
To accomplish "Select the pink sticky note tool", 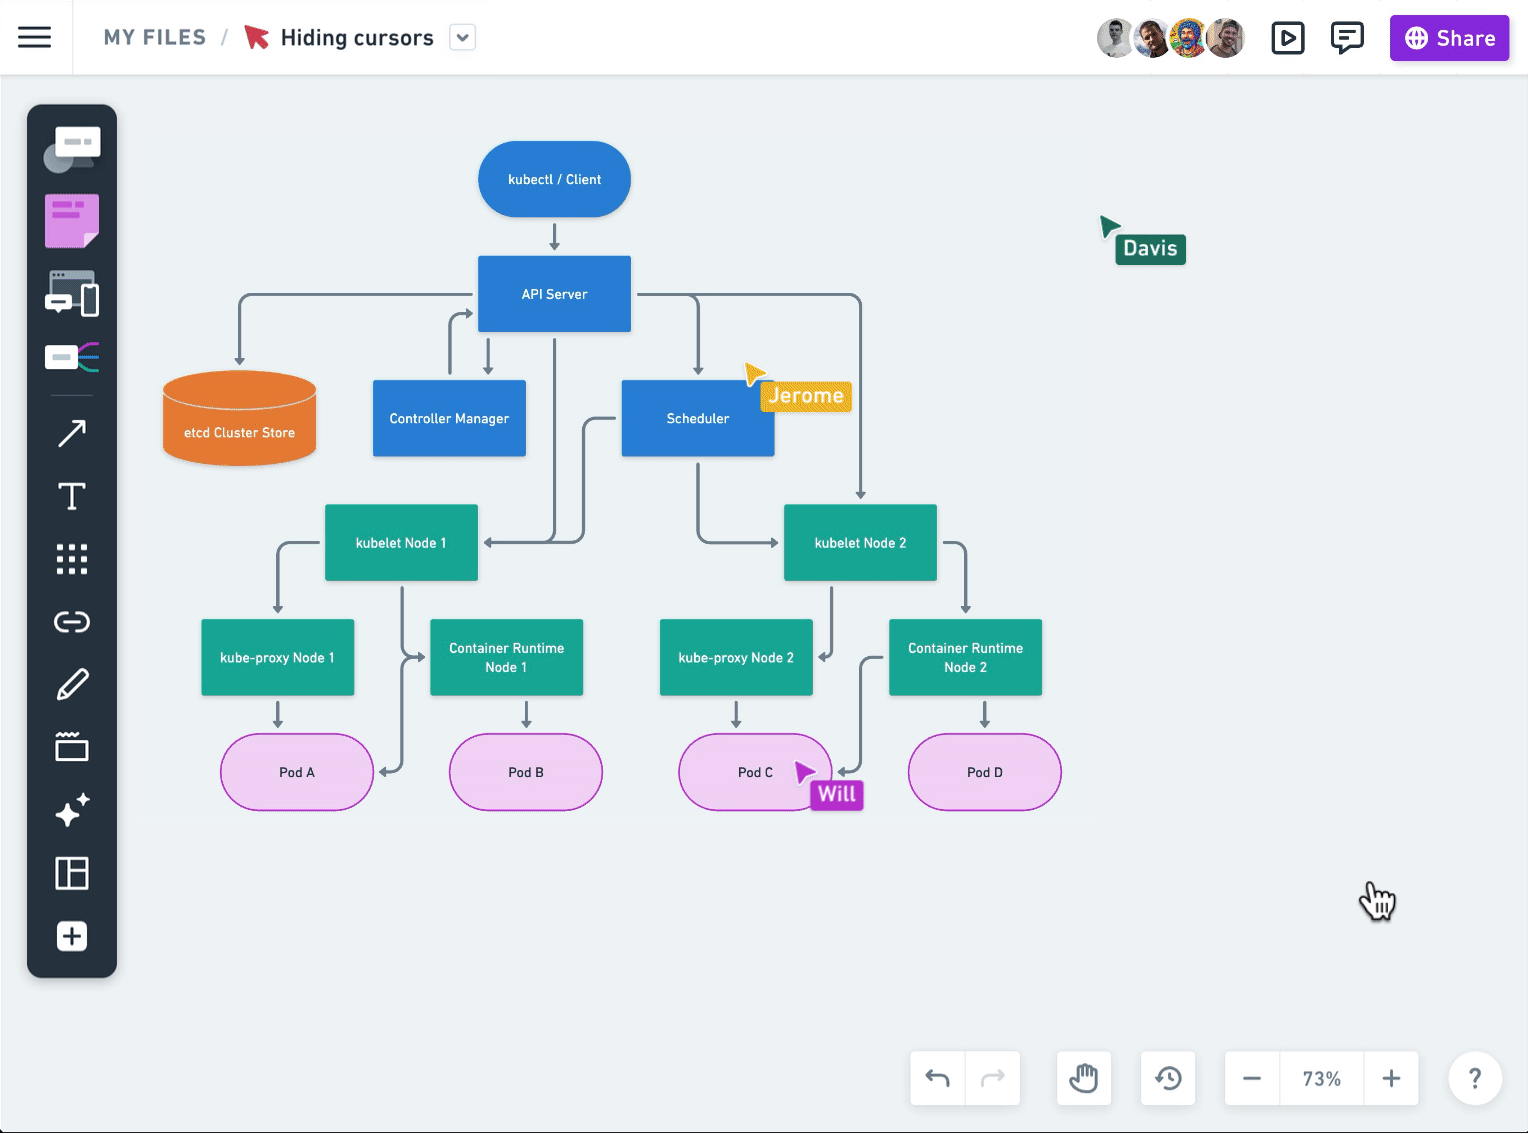I will click(x=72, y=220).
